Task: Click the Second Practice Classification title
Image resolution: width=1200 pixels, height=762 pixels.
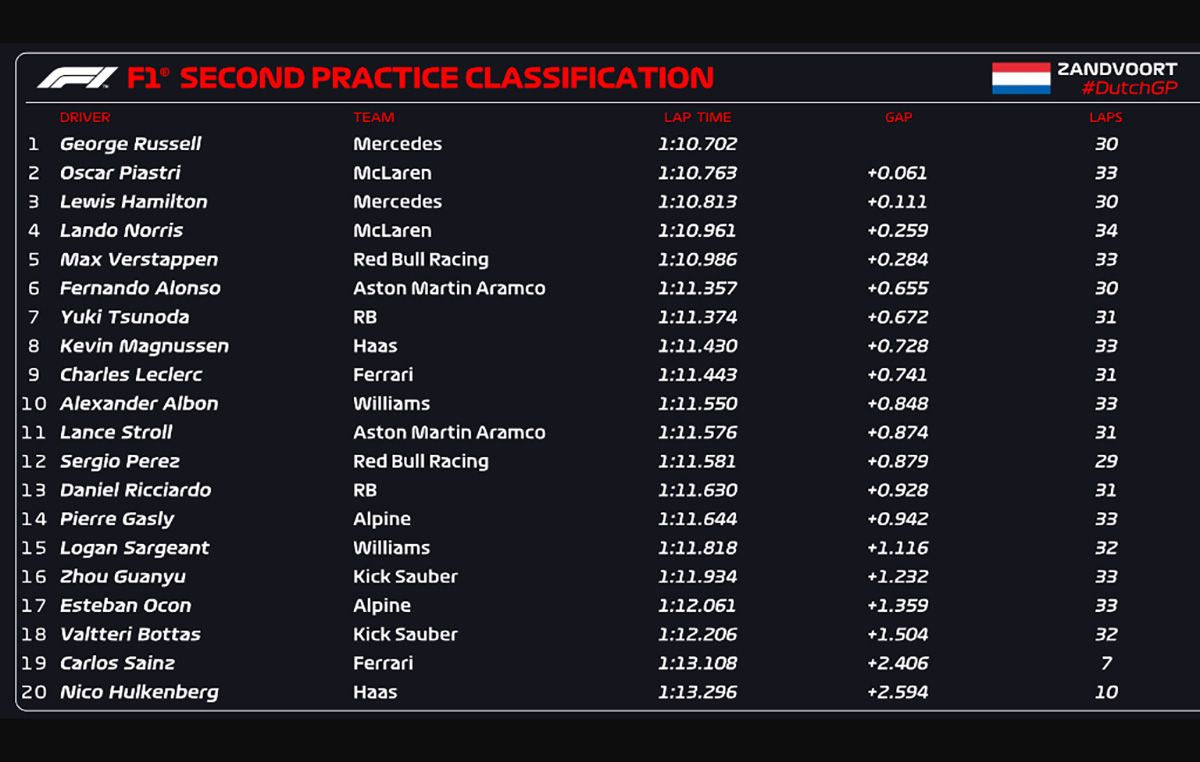Action: [x=446, y=78]
